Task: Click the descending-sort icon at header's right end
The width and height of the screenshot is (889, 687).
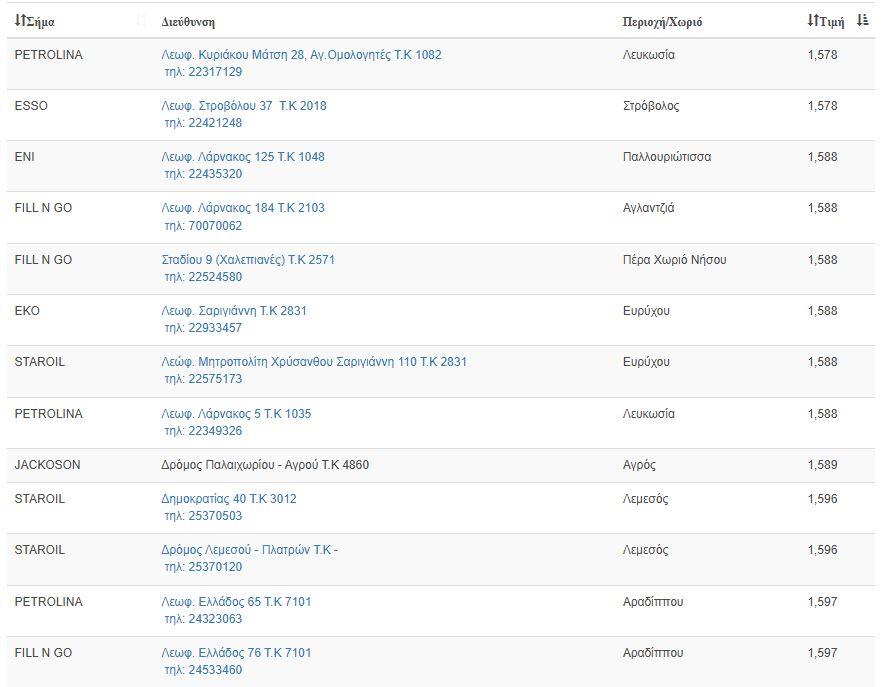Action: [863, 21]
